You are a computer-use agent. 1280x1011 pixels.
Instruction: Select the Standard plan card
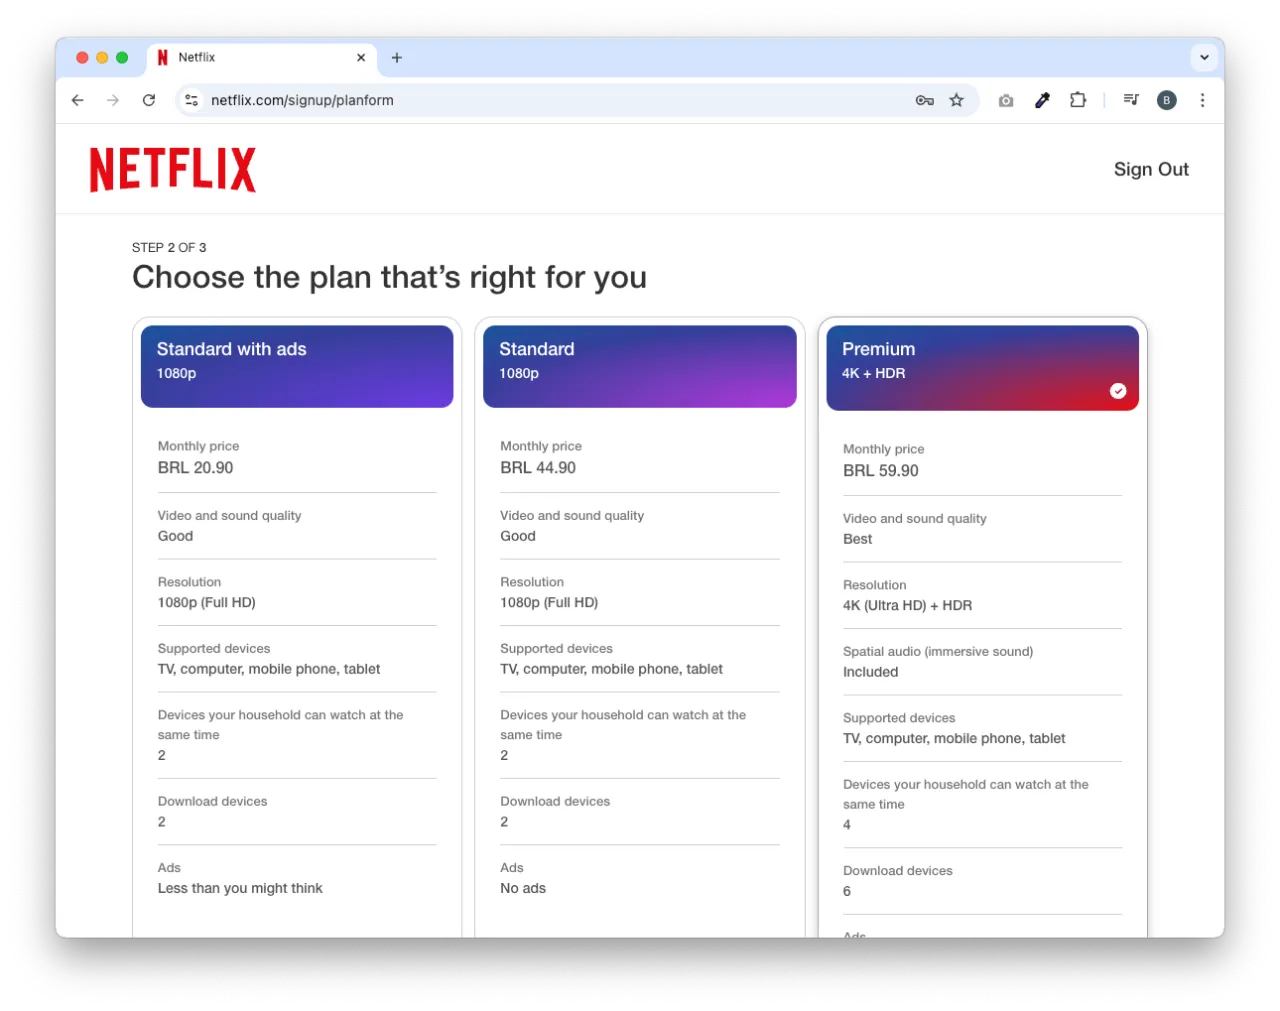click(x=639, y=366)
